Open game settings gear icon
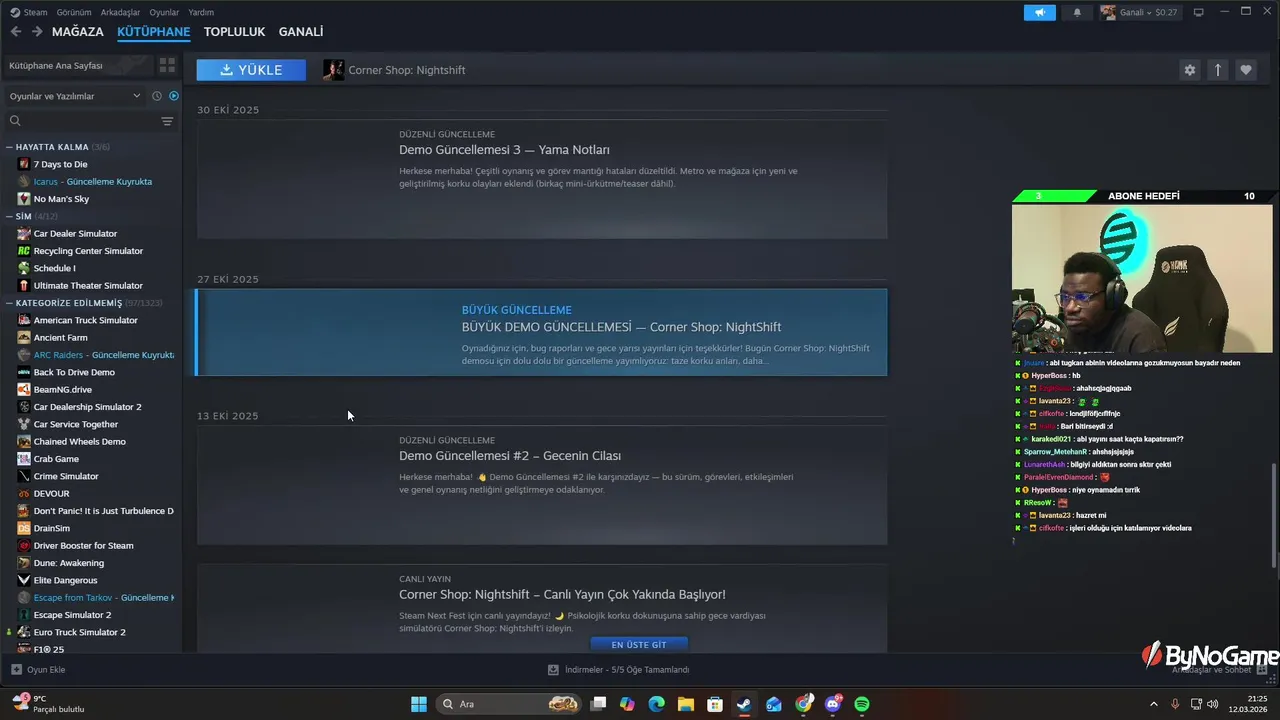Image resolution: width=1280 pixels, height=720 pixels. [x=1189, y=70]
